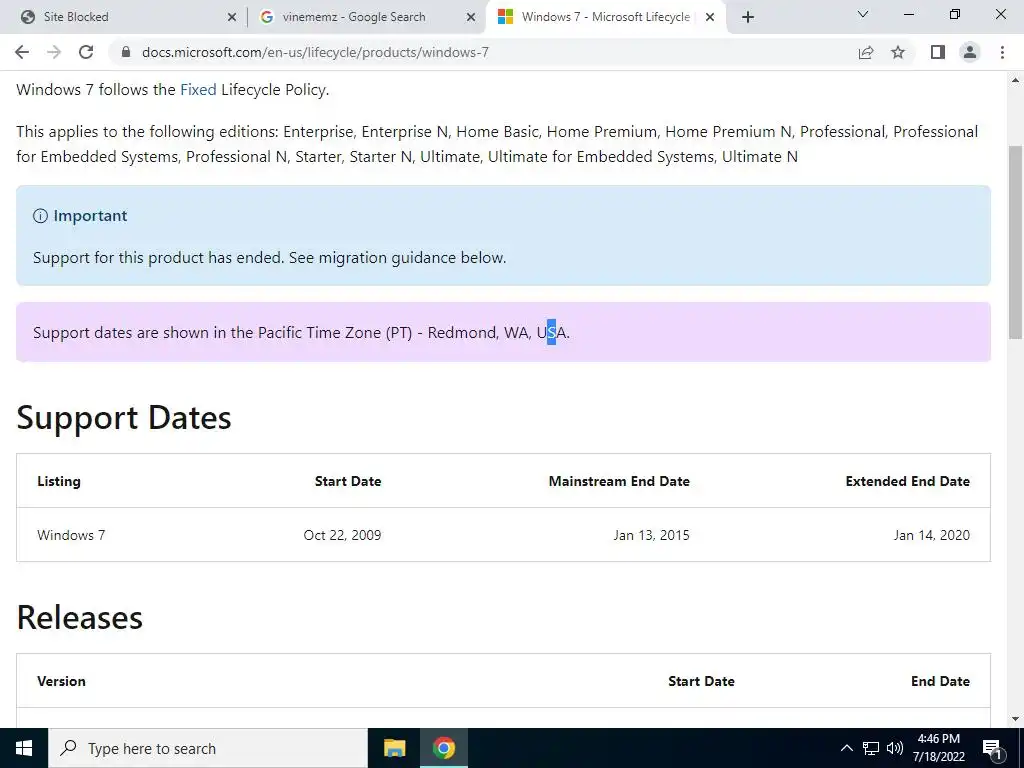Click the scrollbar up arrow
The image size is (1024, 768).
1016,80
